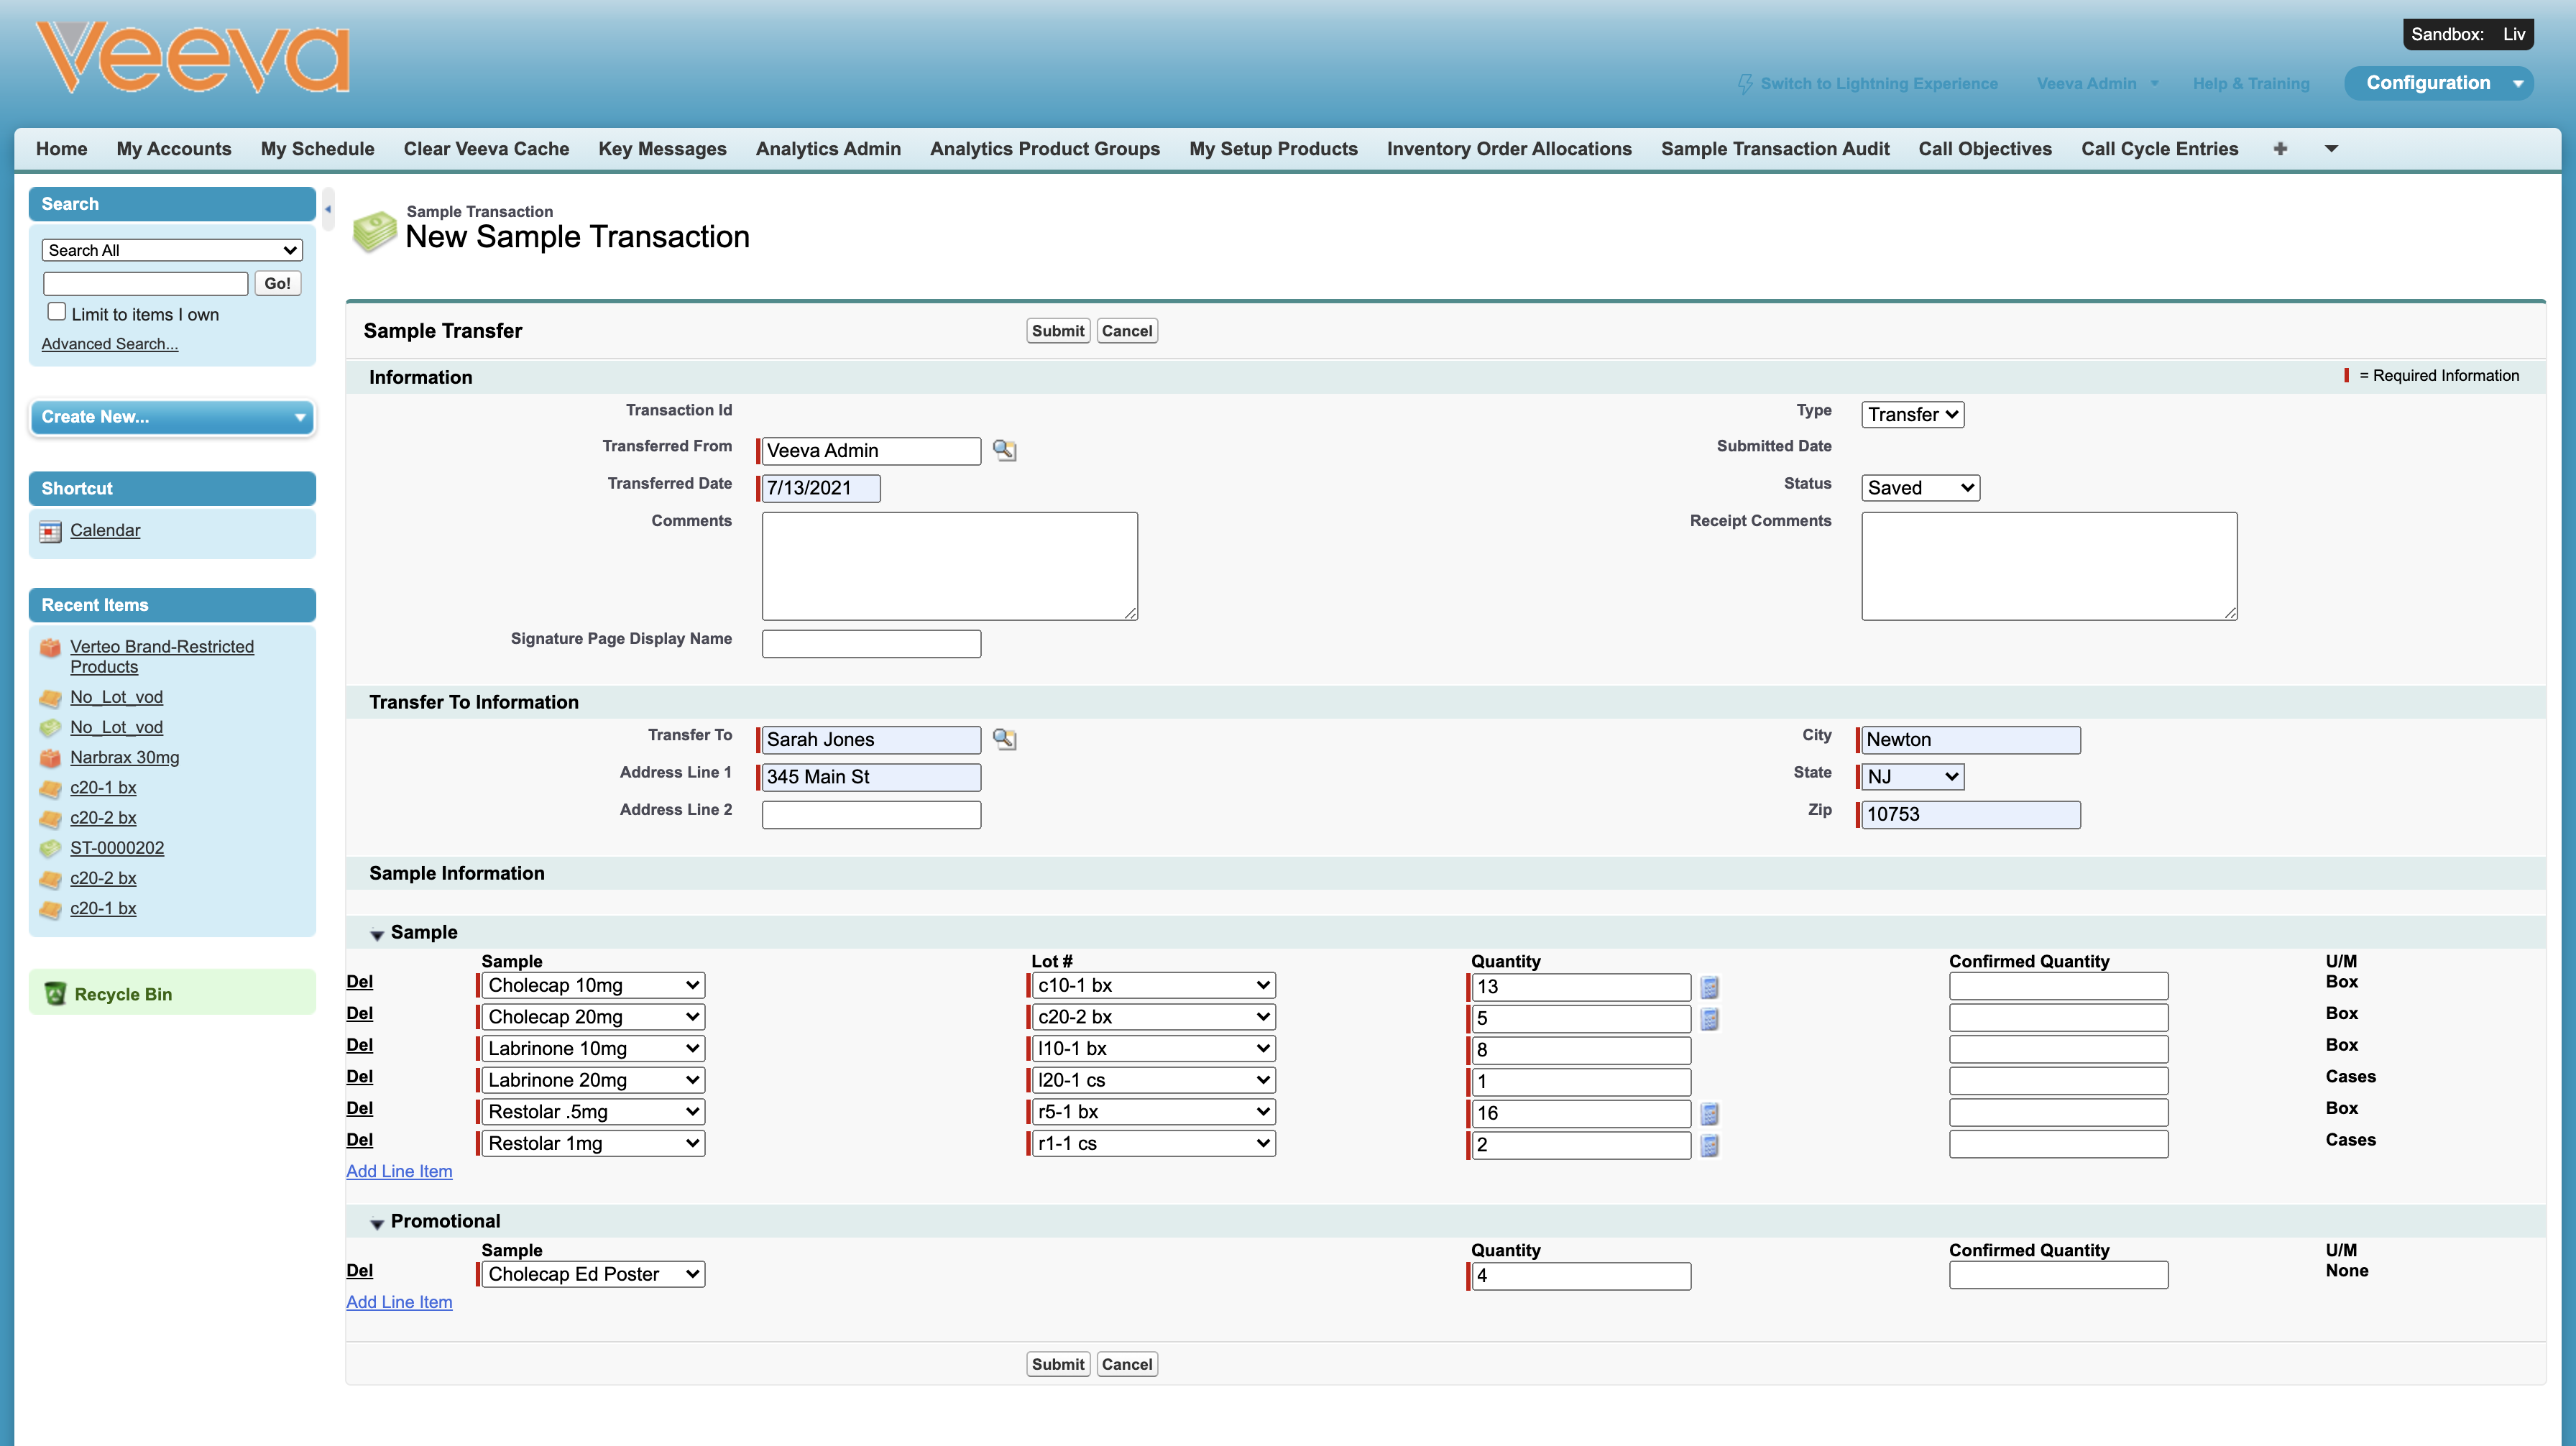Click Add Line Item under Promotional
The height and width of the screenshot is (1446, 2576).
coord(399,1302)
